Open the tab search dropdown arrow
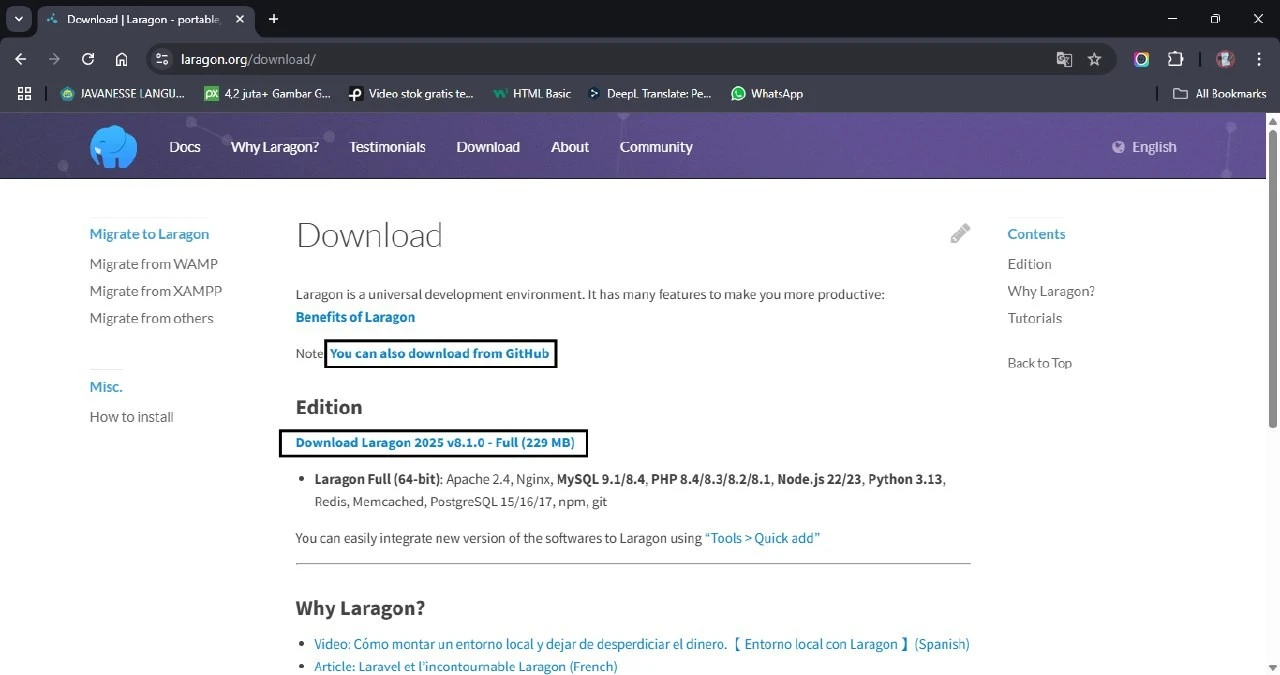Viewport: 1280px width, 675px height. click(x=18, y=18)
